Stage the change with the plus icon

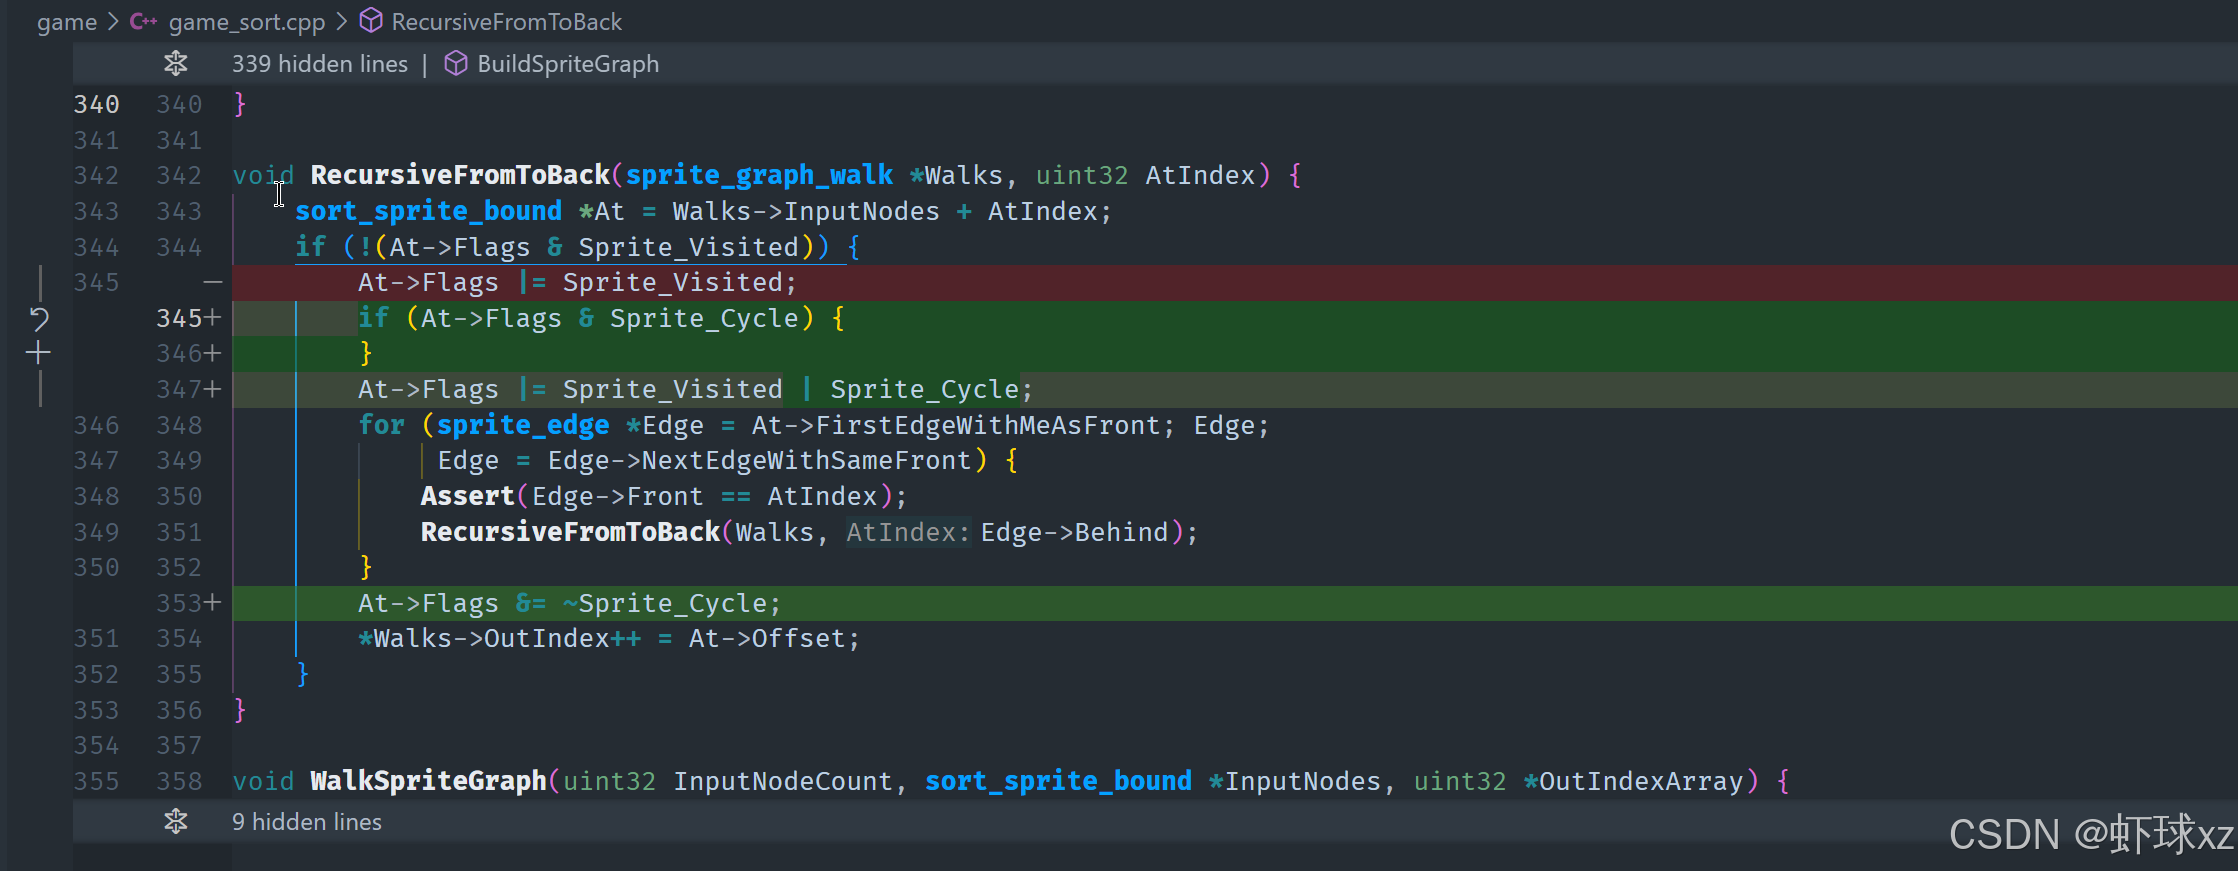39,353
